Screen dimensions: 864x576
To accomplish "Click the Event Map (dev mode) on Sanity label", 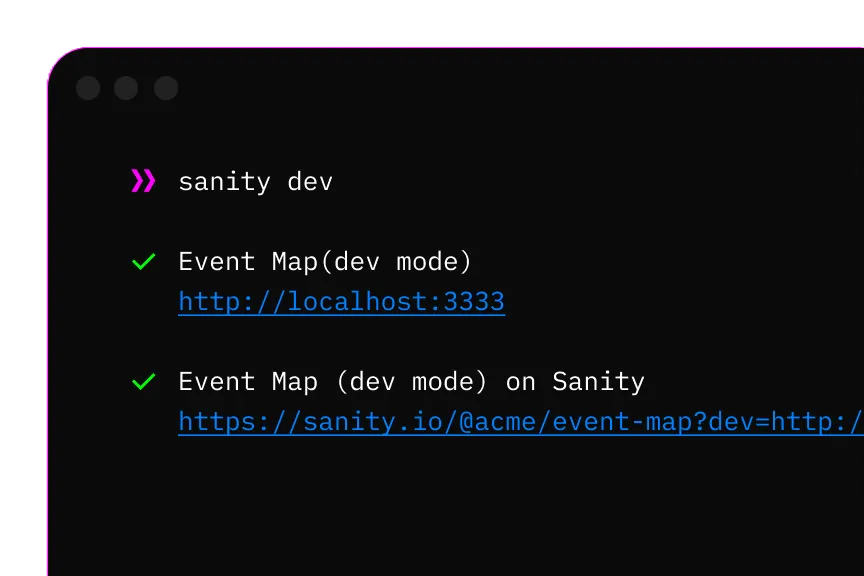I will click(411, 381).
